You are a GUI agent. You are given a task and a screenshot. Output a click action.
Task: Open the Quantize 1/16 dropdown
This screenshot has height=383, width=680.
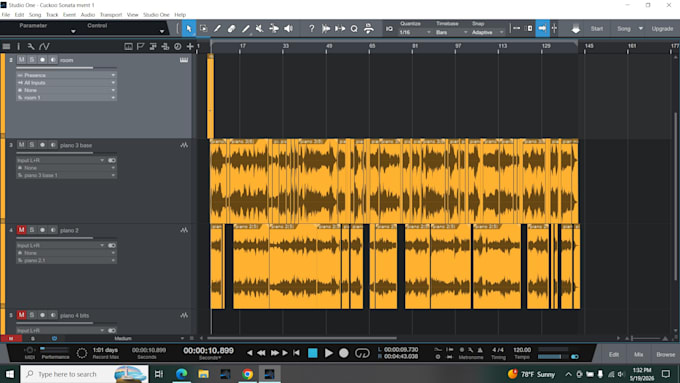click(x=415, y=33)
